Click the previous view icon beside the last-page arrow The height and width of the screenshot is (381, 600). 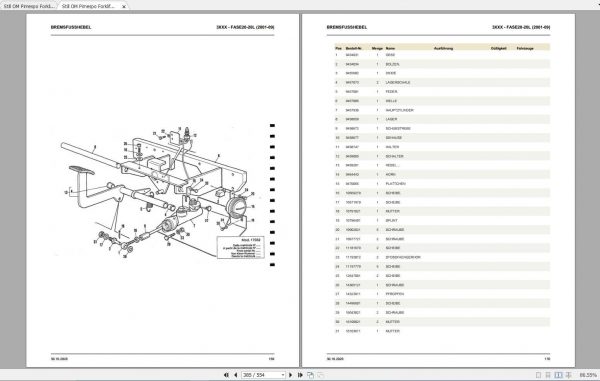coord(310,375)
